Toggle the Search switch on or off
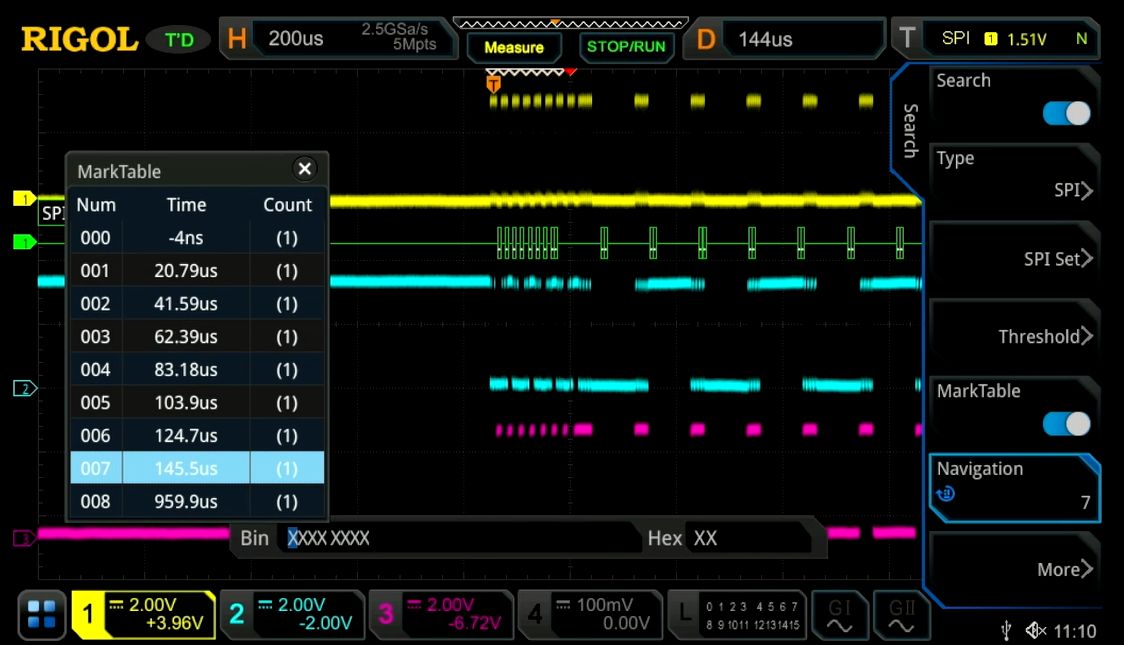1124x645 pixels. click(1064, 113)
